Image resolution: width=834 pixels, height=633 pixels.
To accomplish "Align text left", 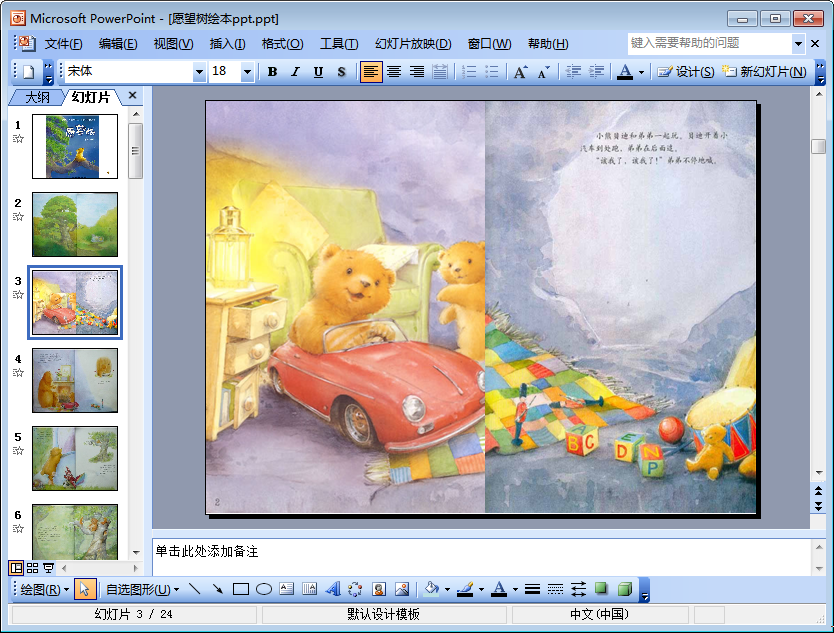I will 371,71.
